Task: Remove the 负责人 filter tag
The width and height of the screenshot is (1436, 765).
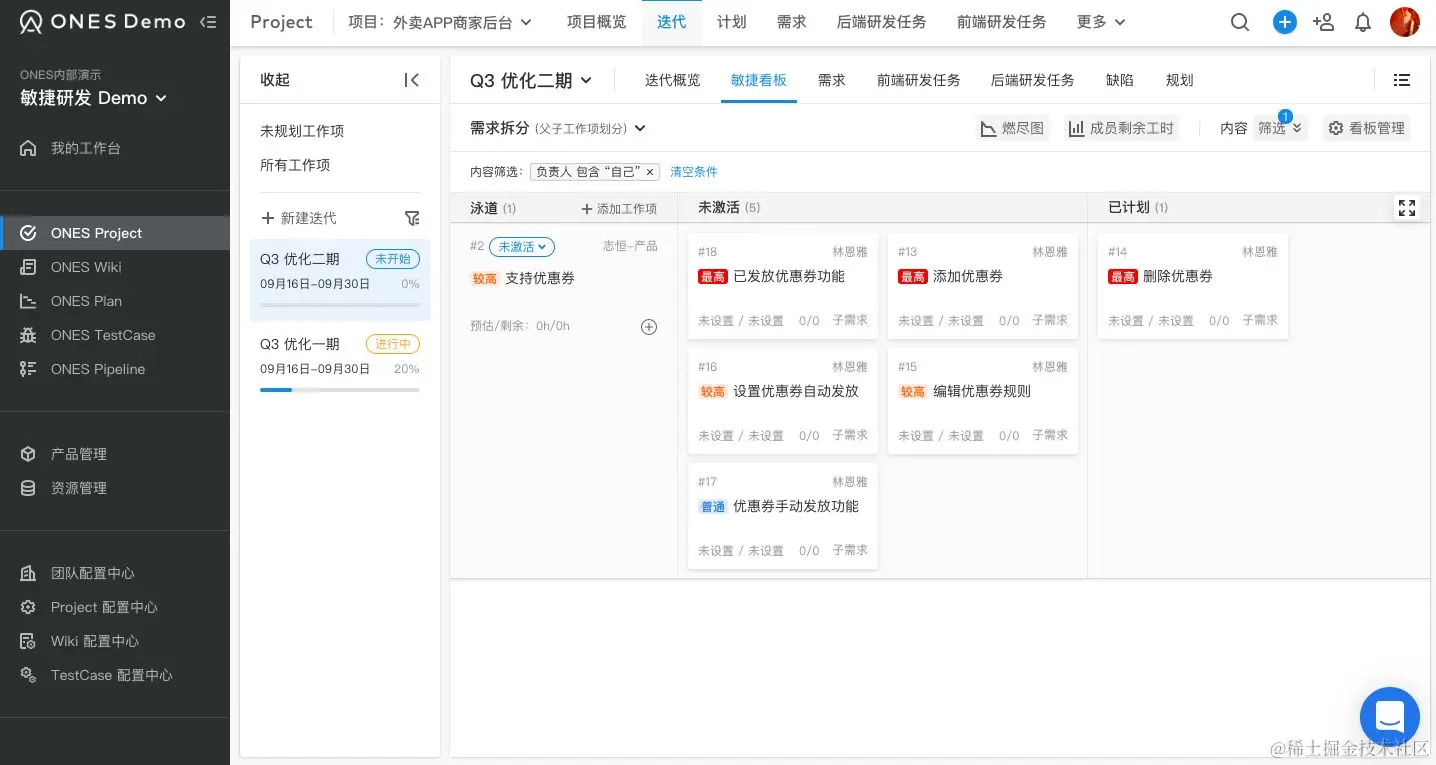Action: tap(650, 172)
